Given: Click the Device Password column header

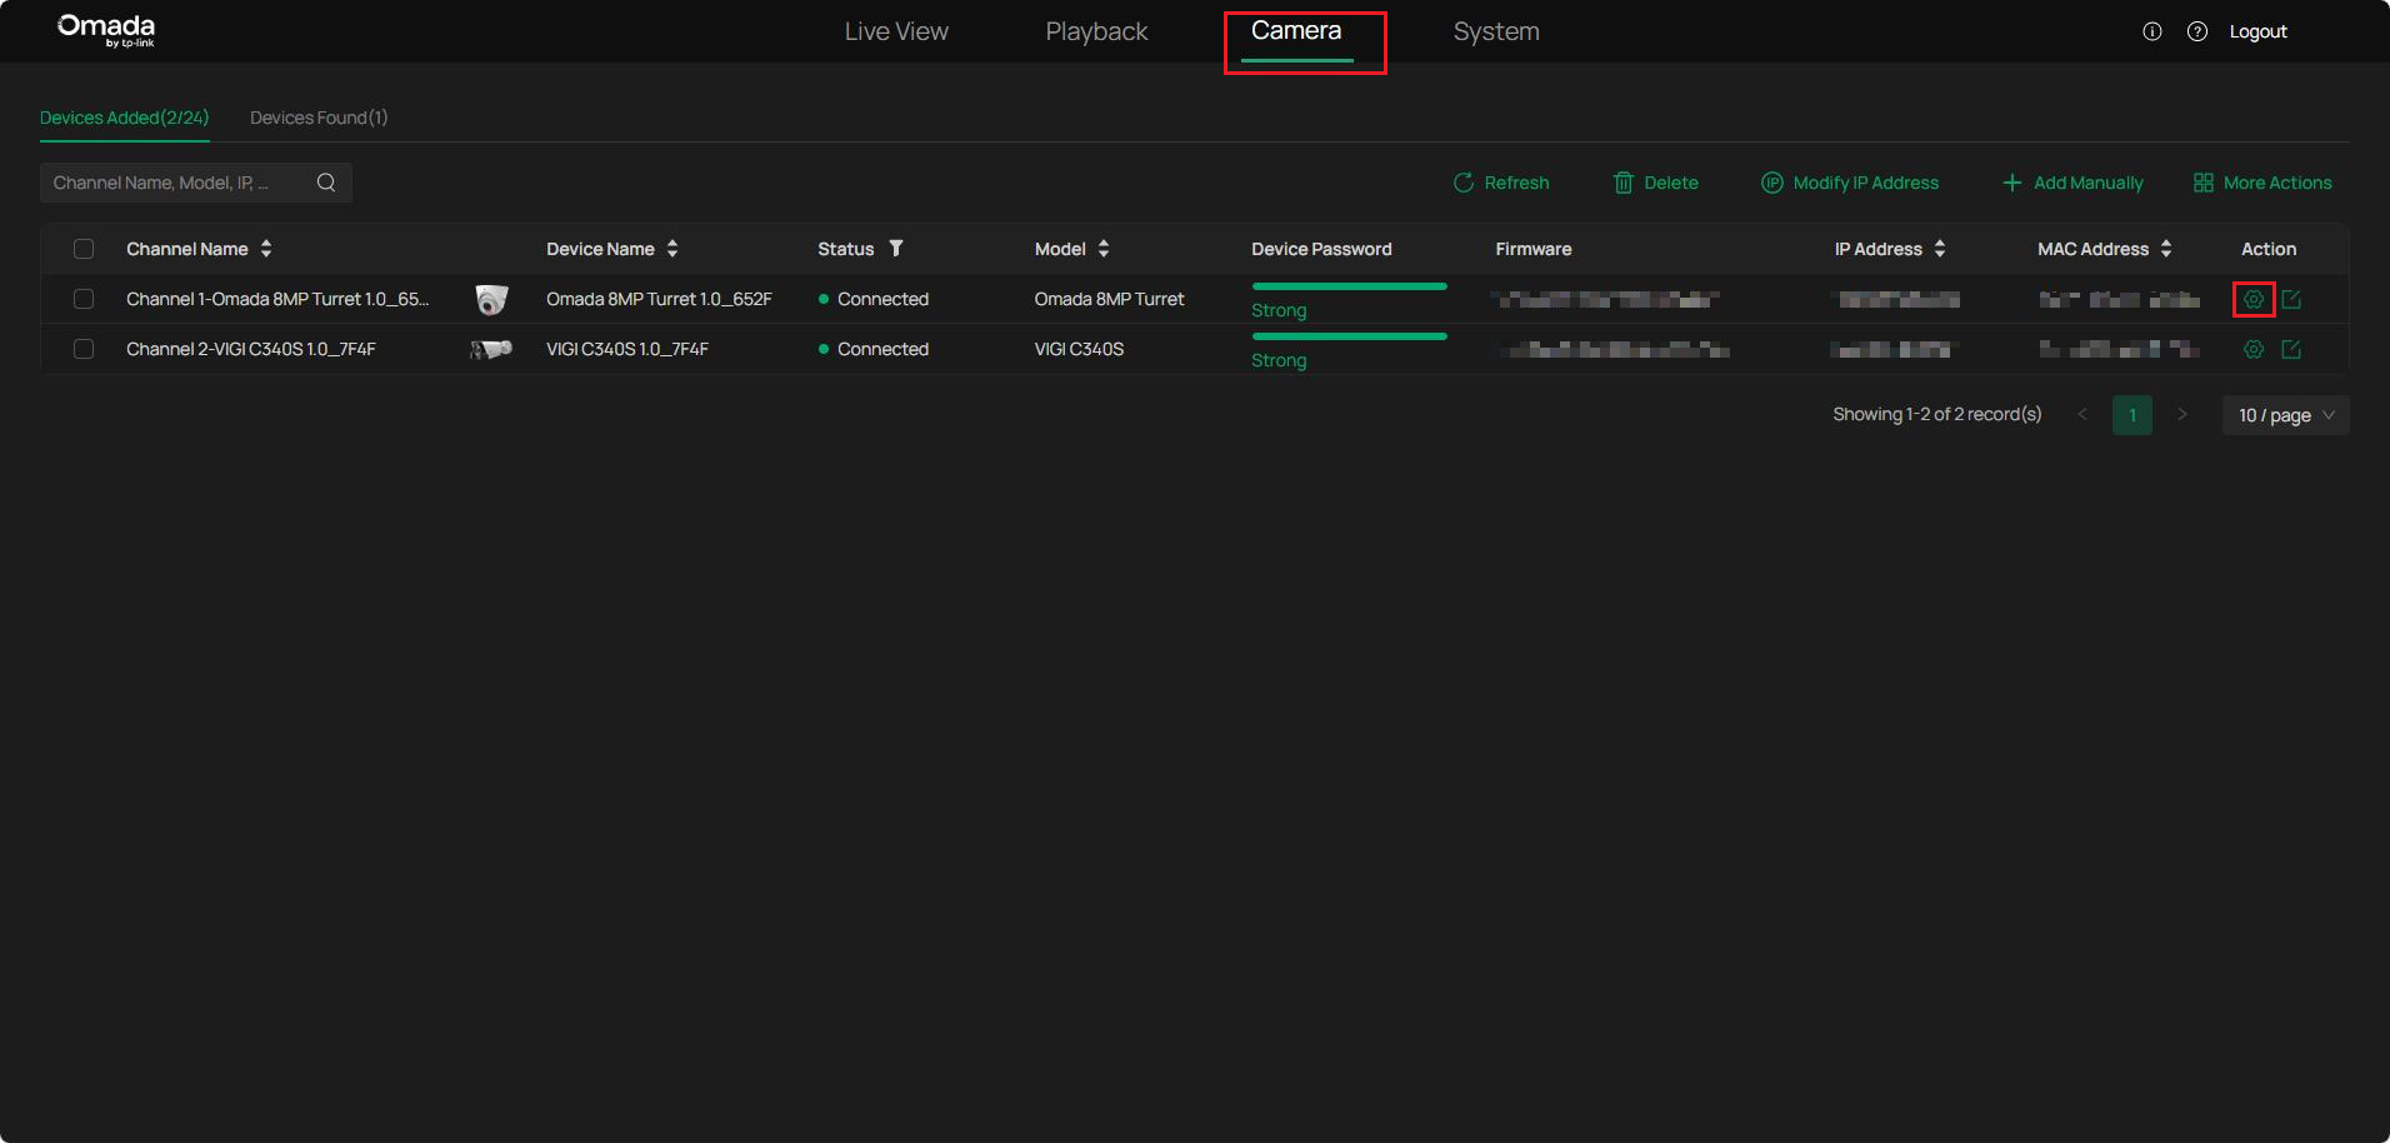Looking at the screenshot, I should (1321, 248).
